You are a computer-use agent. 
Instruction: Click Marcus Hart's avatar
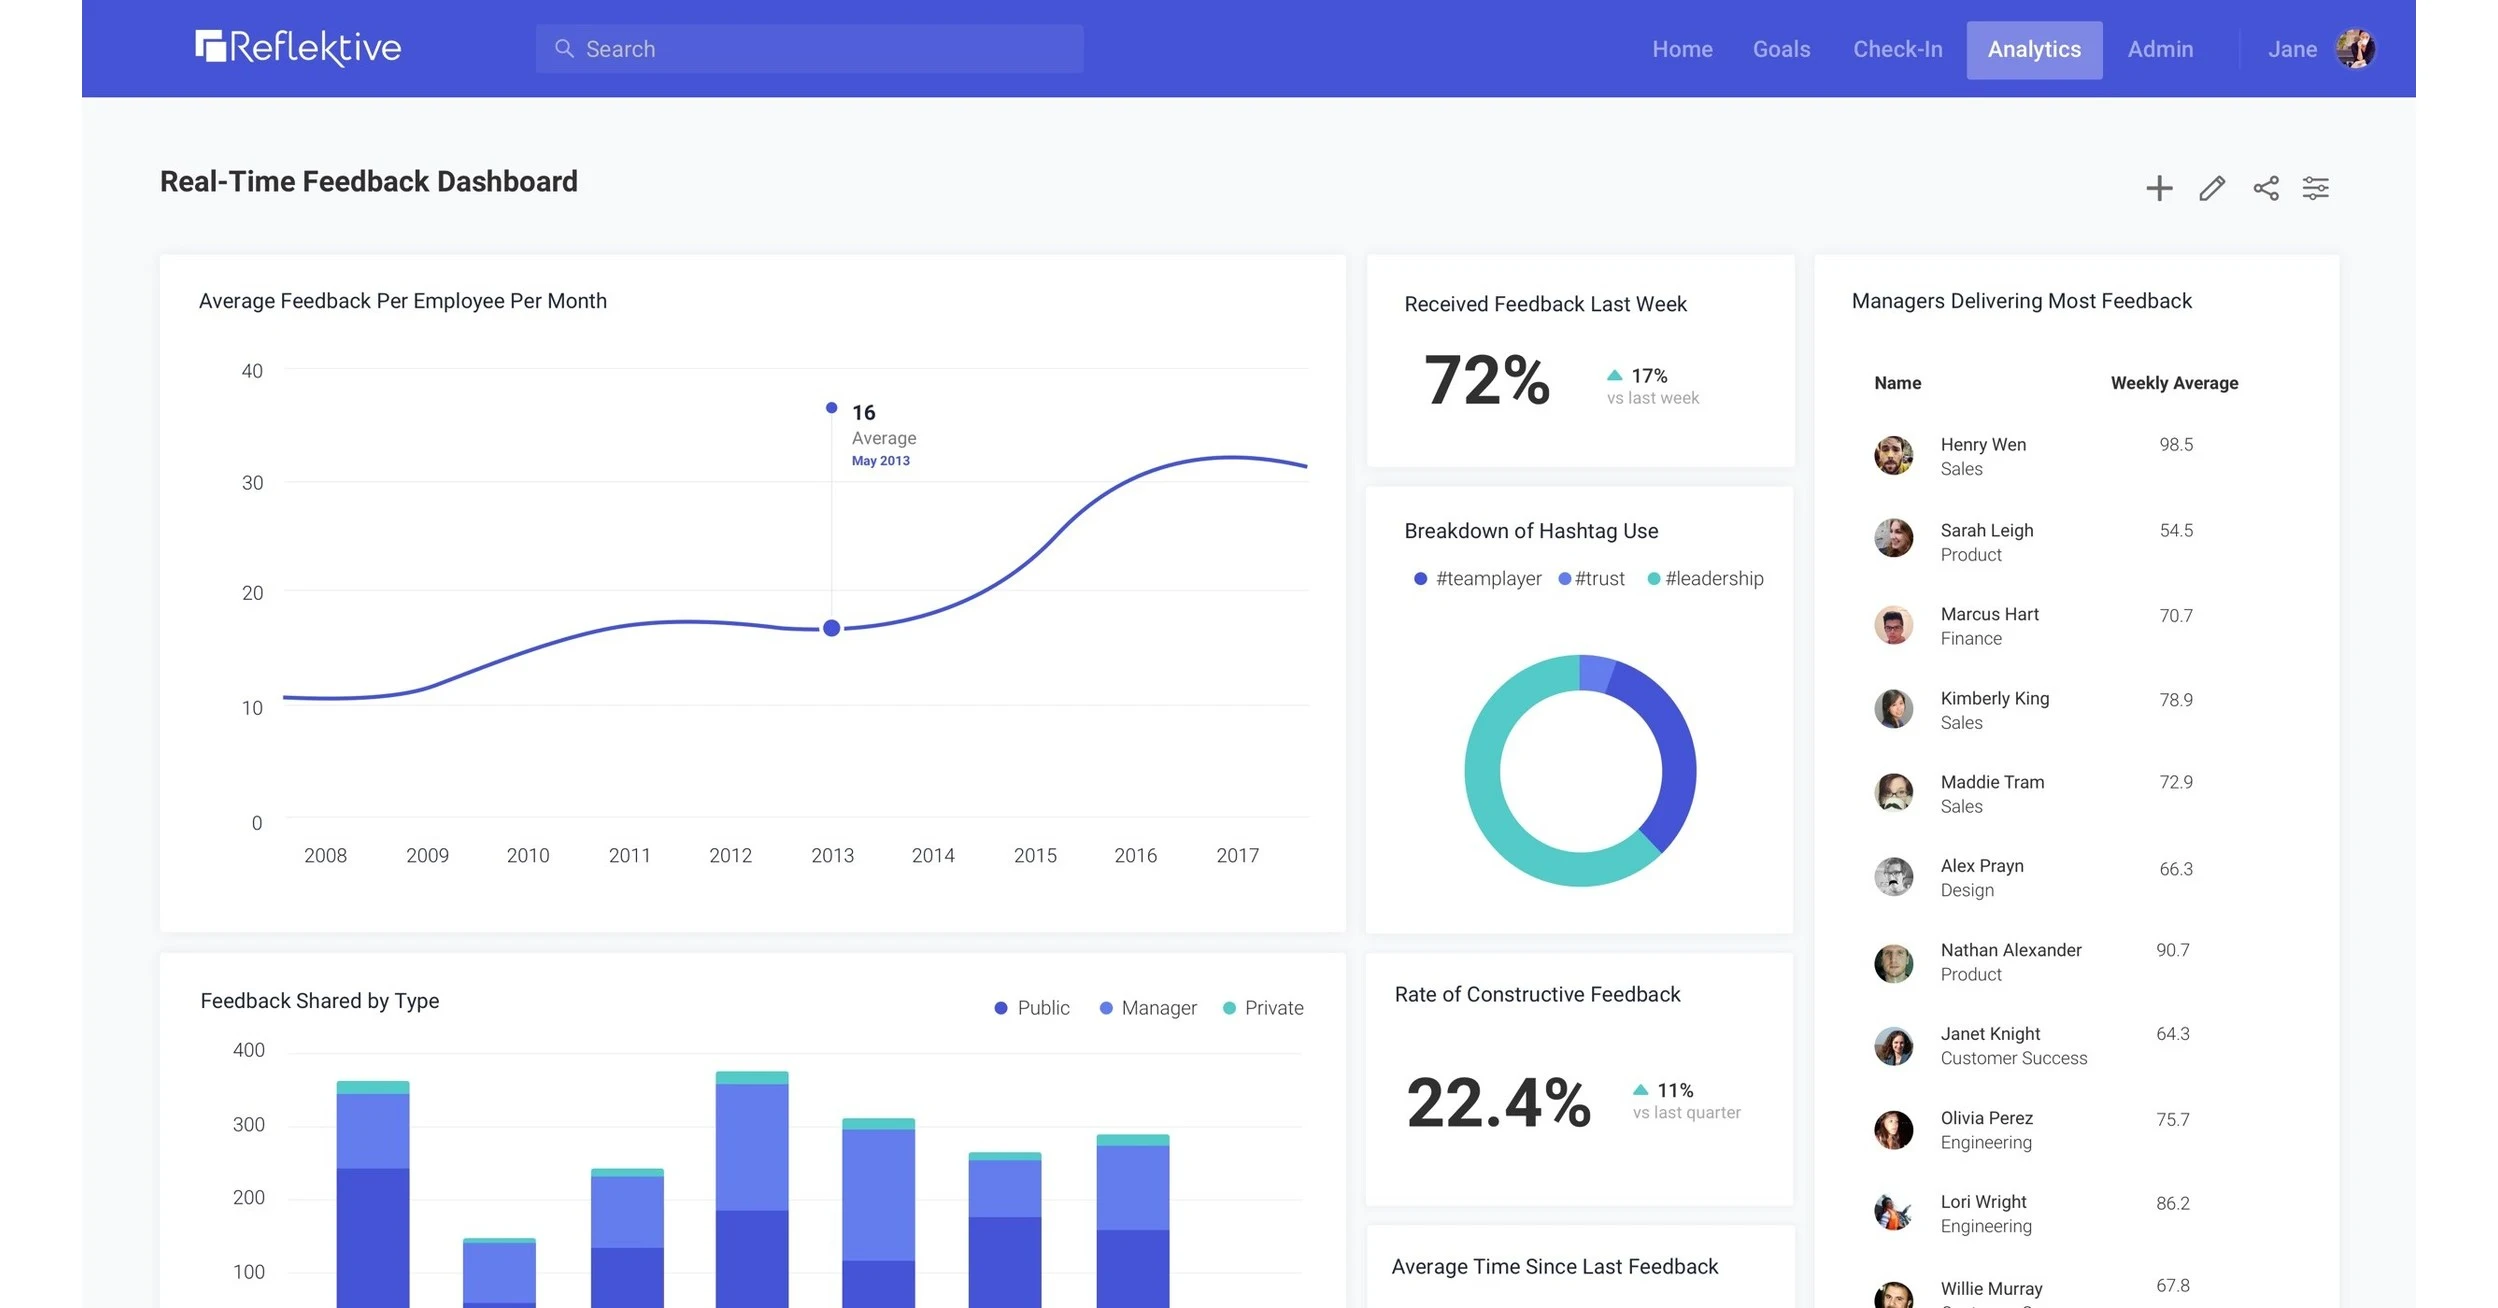(1893, 625)
